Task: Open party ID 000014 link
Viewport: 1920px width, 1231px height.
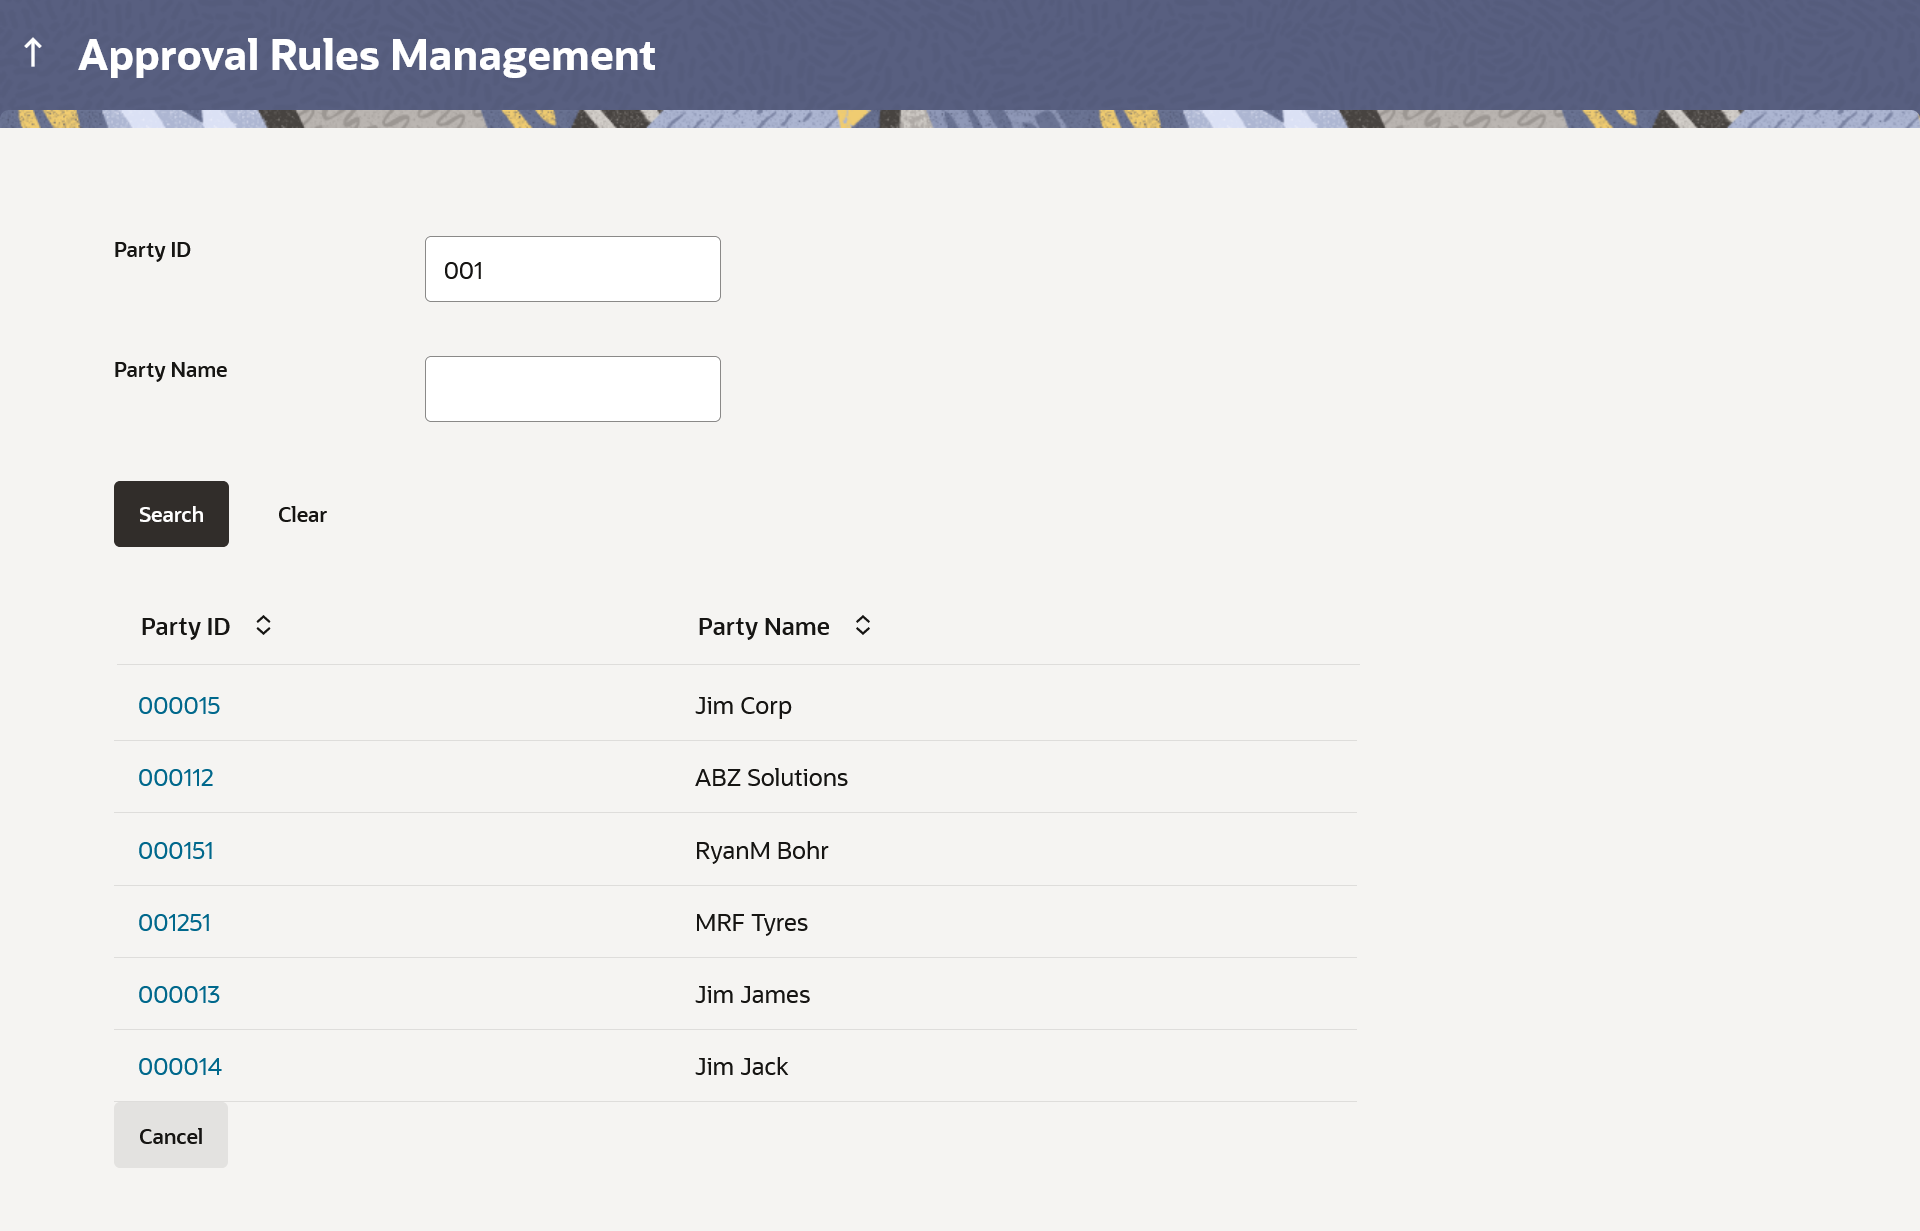Action: click(180, 1067)
